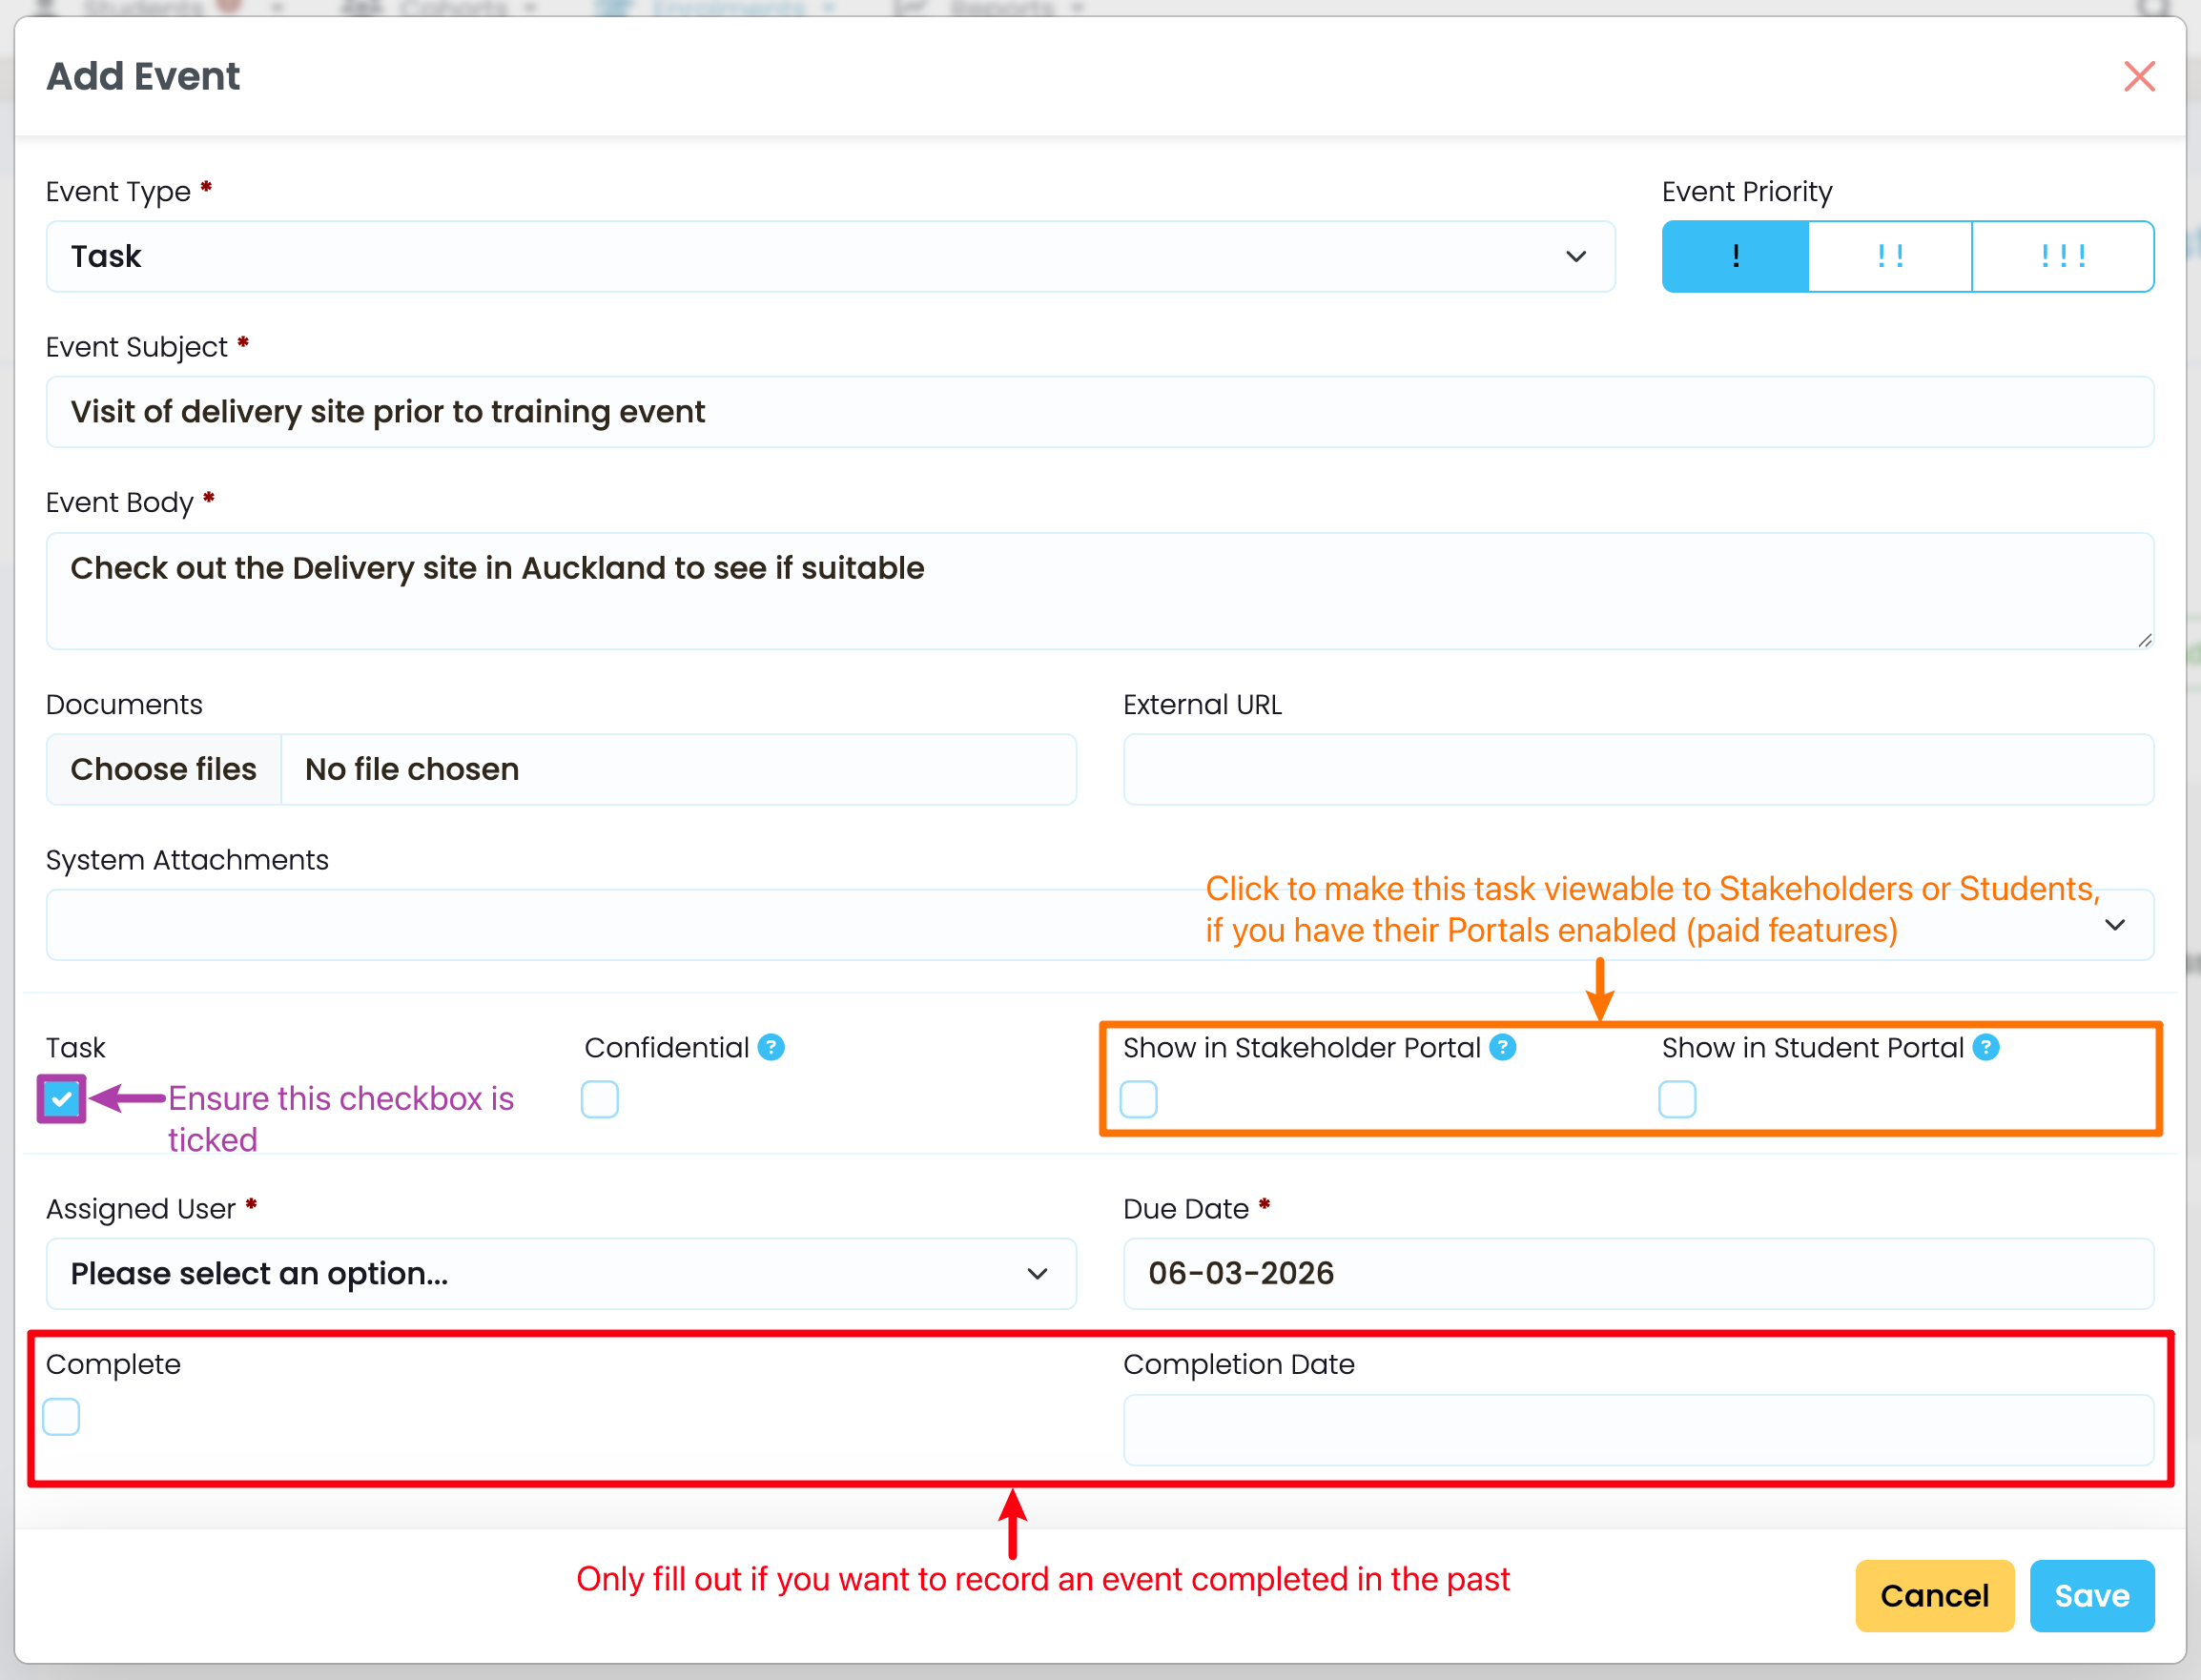Click the Student Portal help icon
The height and width of the screenshot is (1680, 2201).
pos(1986,1047)
